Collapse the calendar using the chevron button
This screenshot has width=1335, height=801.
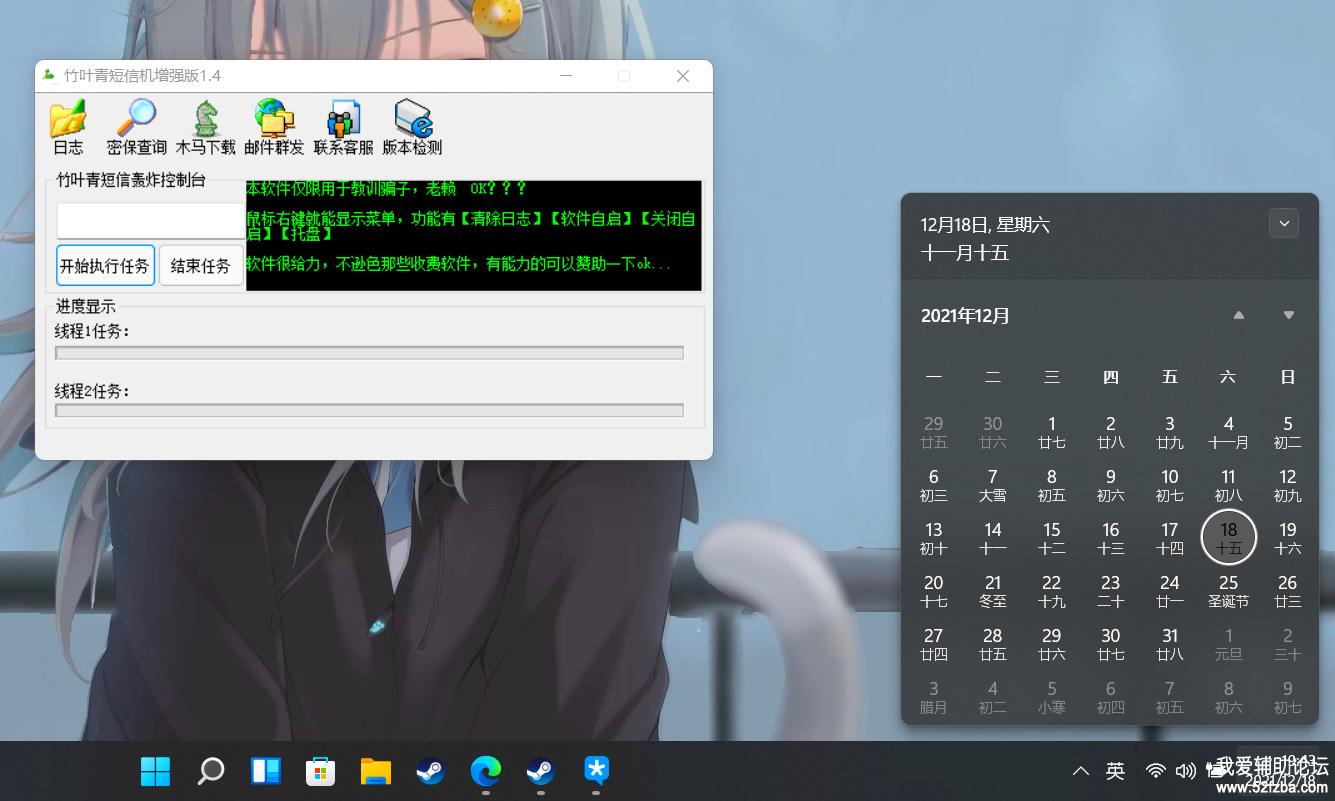point(1283,223)
